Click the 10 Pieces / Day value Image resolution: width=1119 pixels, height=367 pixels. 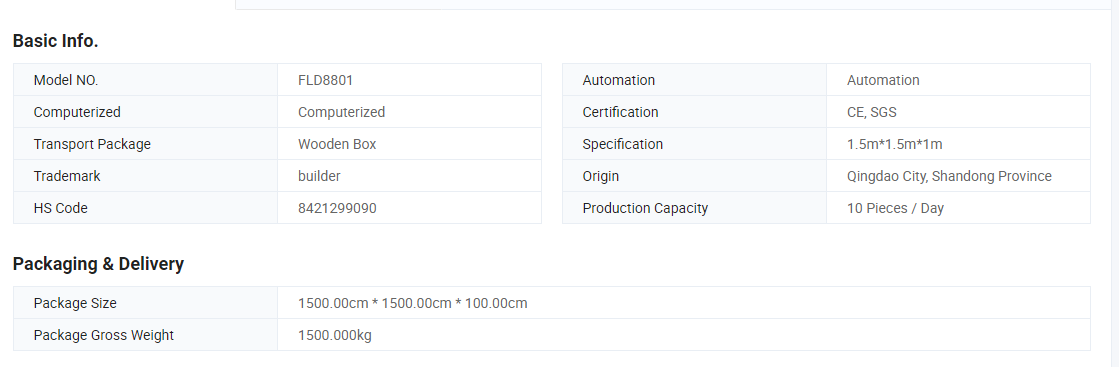click(x=895, y=208)
